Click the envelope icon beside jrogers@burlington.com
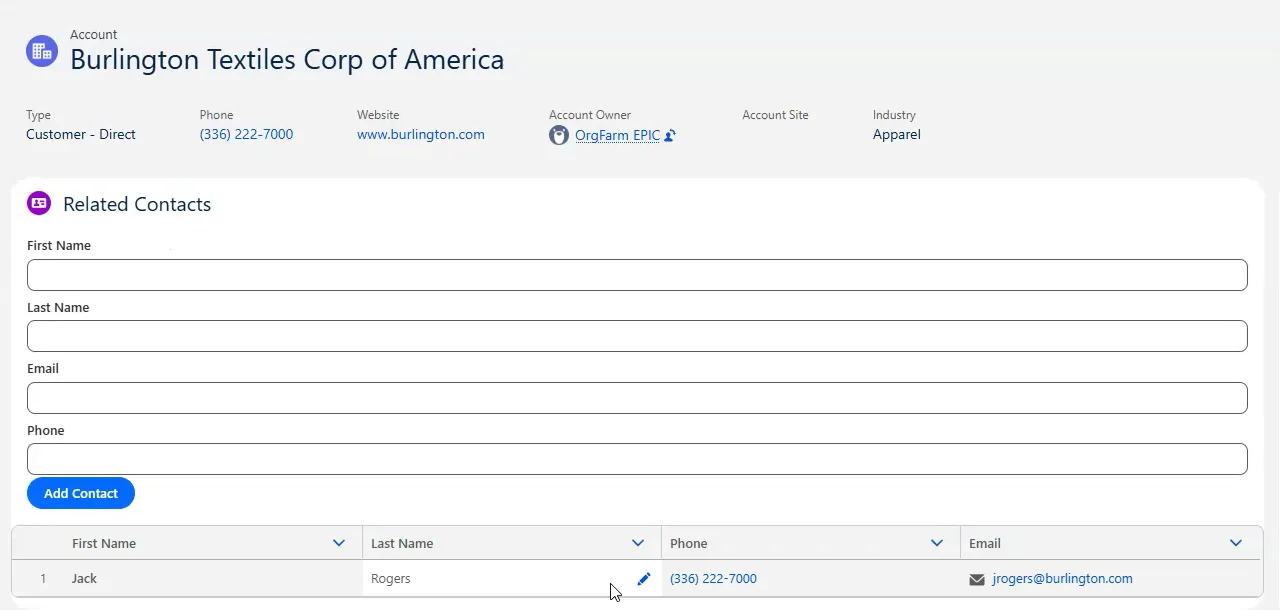1280x610 pixels. [x=977, y=579]
